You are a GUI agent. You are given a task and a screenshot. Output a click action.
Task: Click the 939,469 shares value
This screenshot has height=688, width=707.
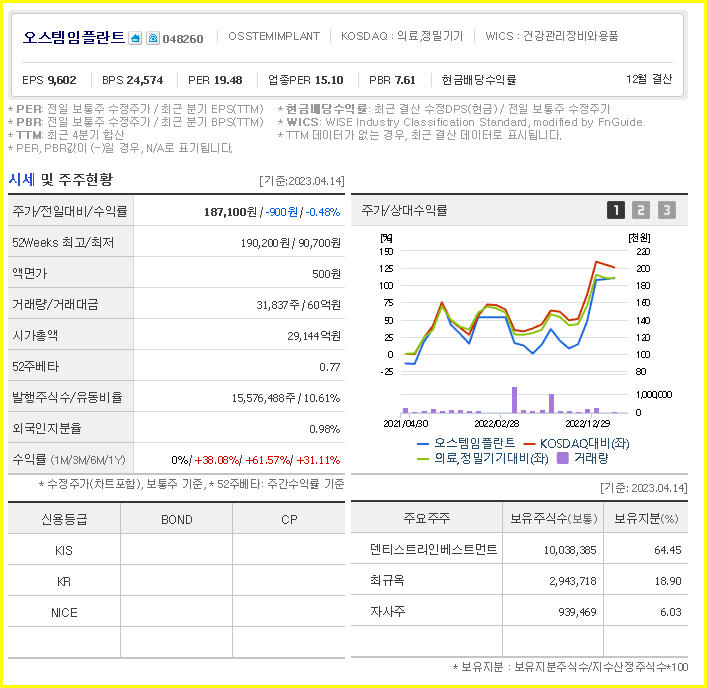point(577,612)
